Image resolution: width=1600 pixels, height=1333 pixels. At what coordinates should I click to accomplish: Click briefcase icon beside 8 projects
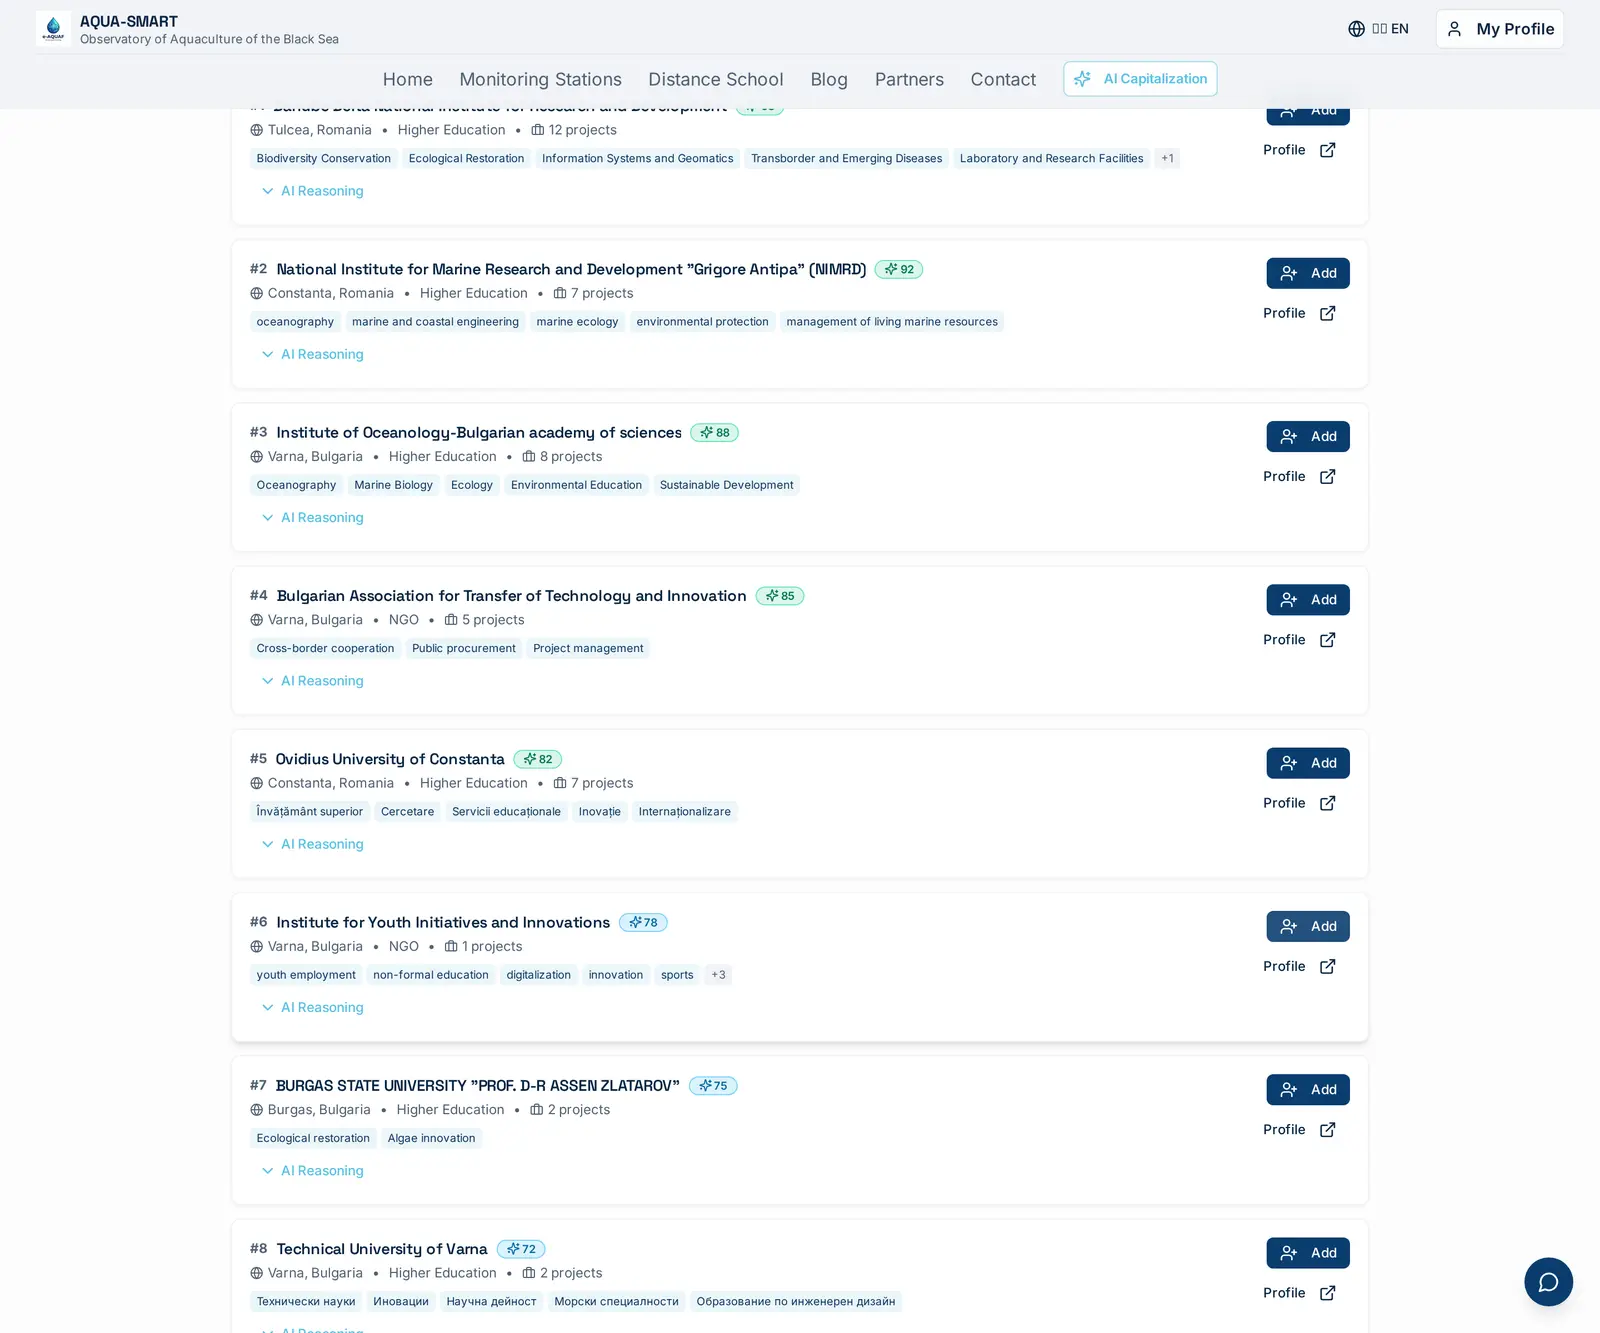pos(529,457)
